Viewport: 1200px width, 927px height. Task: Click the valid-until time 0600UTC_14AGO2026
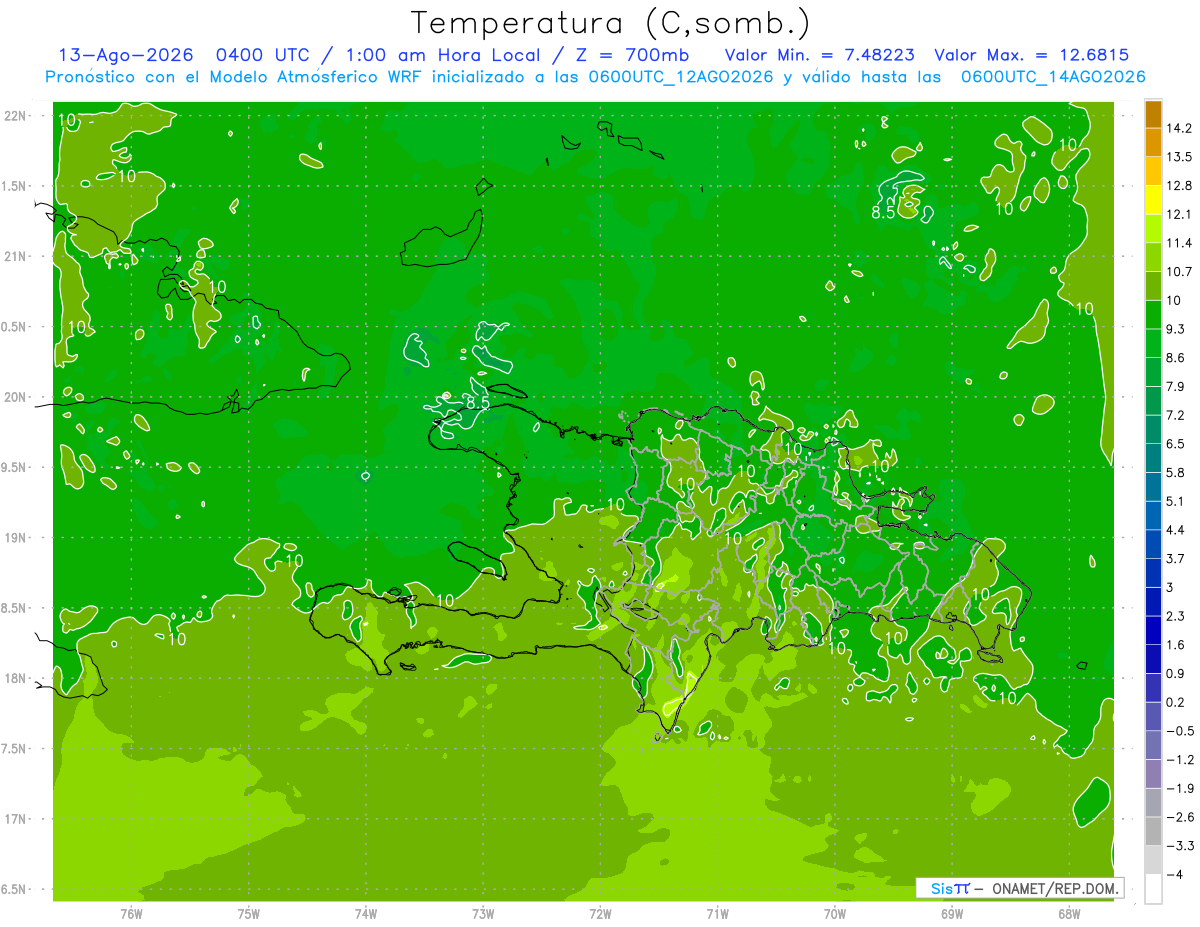point(1052,76)
